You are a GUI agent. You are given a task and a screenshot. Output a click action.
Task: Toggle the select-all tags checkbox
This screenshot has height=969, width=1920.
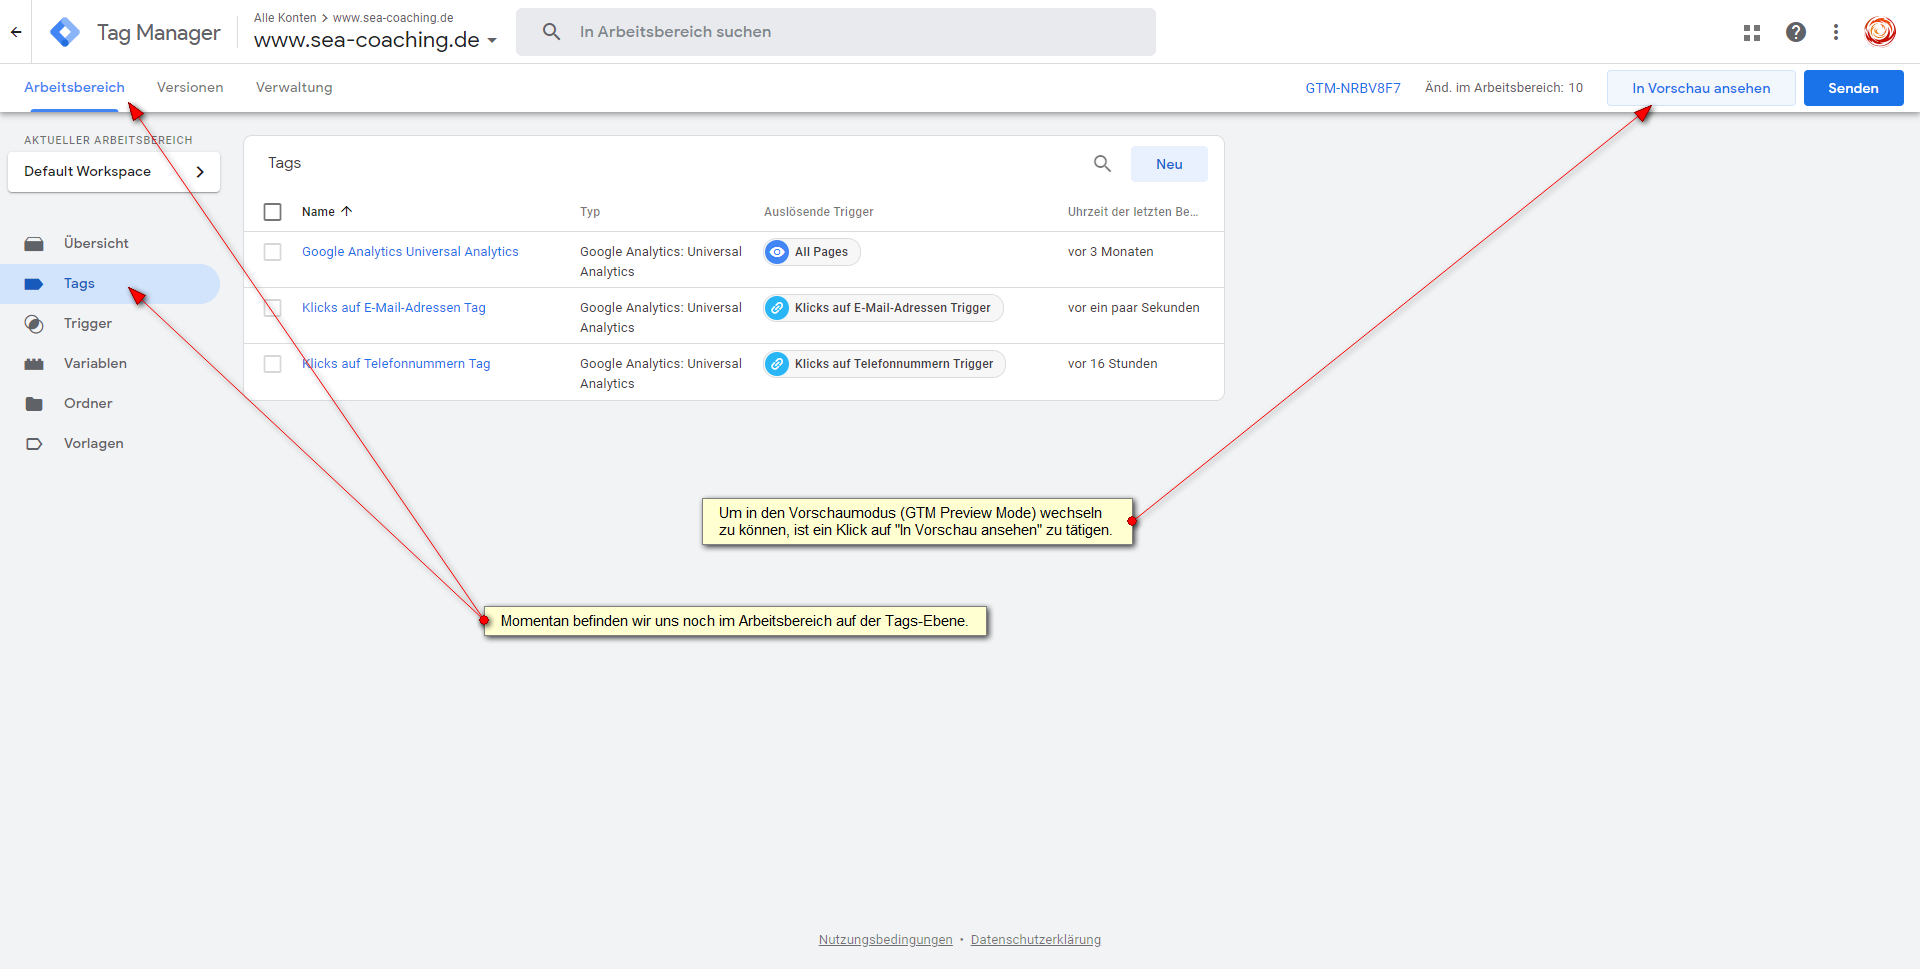272,212
